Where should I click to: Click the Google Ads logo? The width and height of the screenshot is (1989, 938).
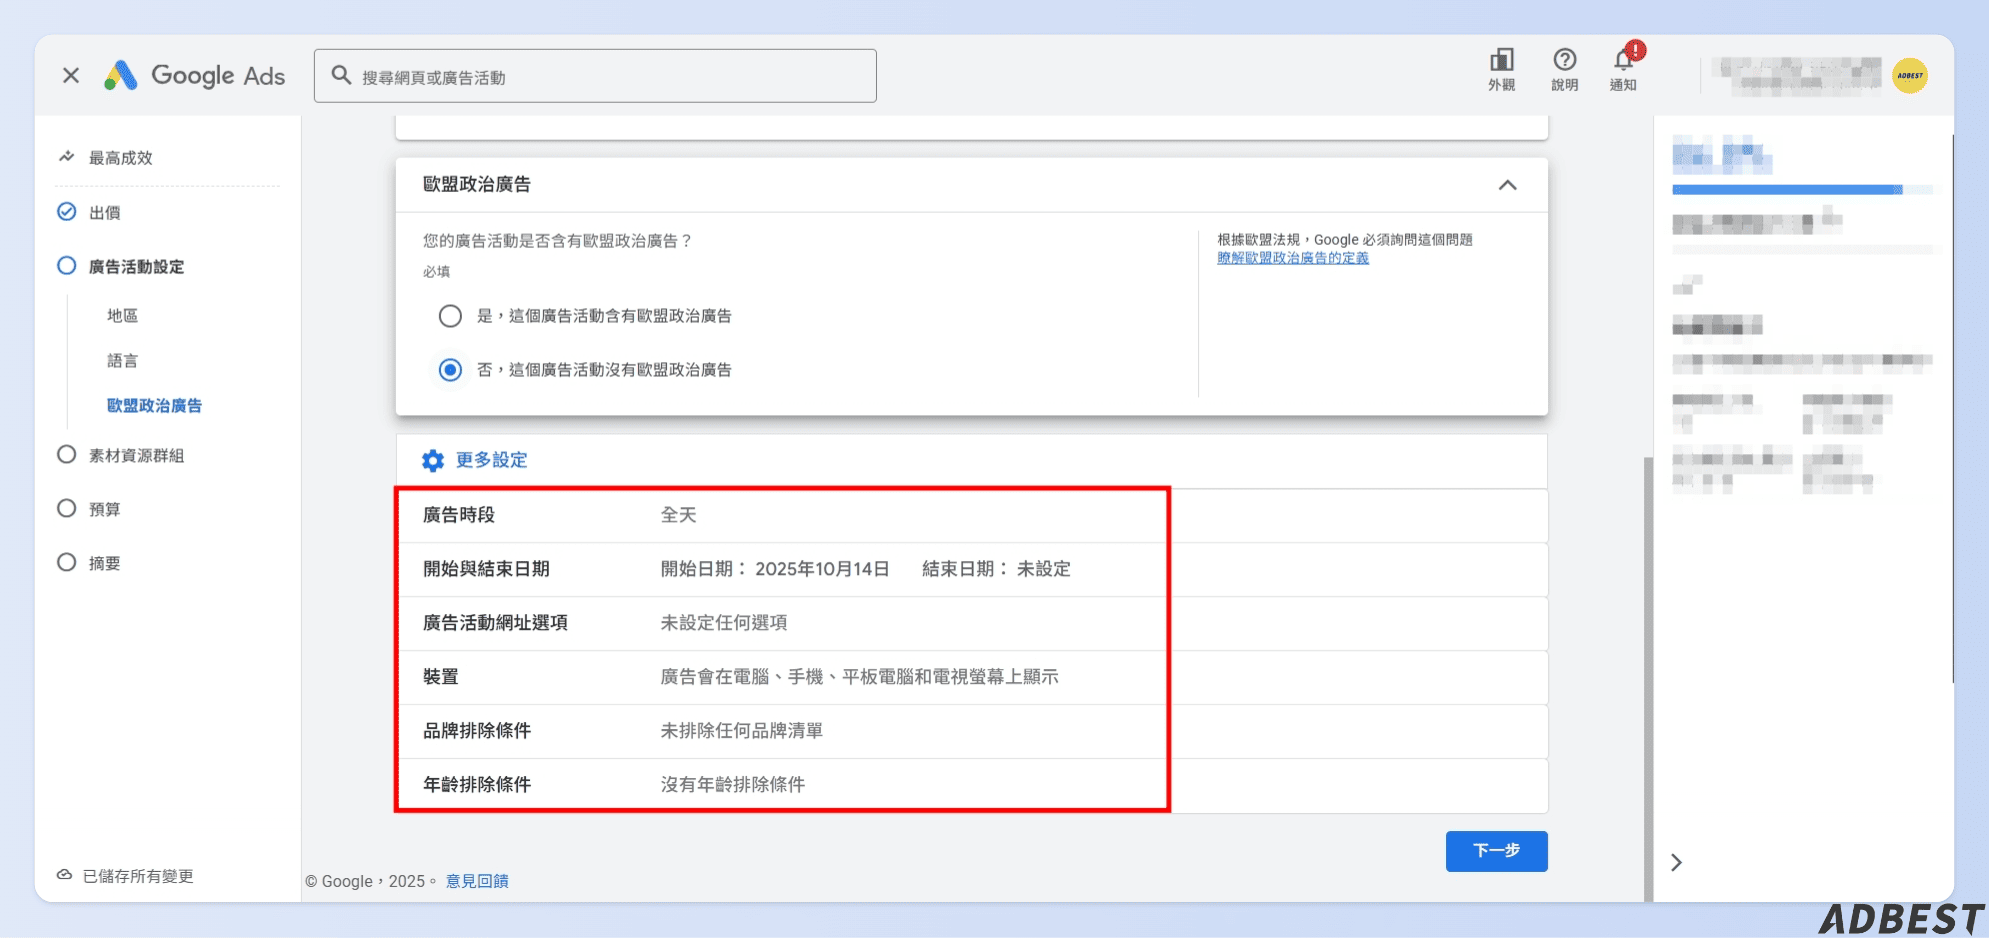pyautogui.click(x=195, y=76)
